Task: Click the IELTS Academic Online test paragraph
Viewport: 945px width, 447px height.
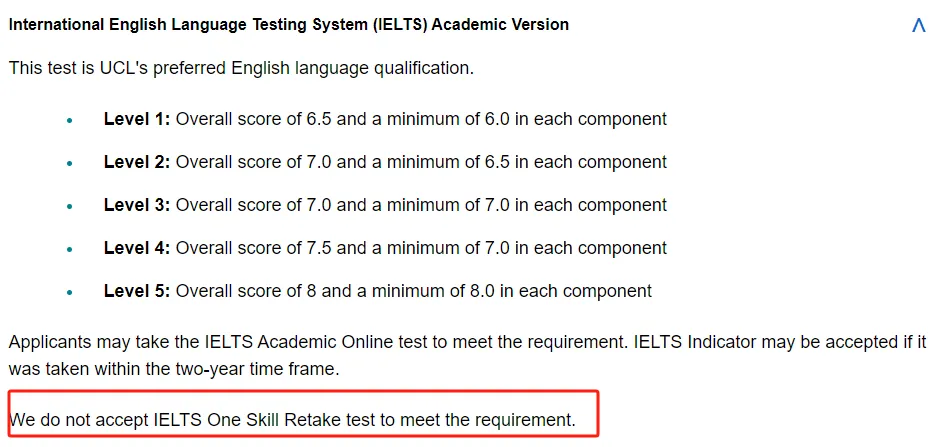Action: (467, 354)
